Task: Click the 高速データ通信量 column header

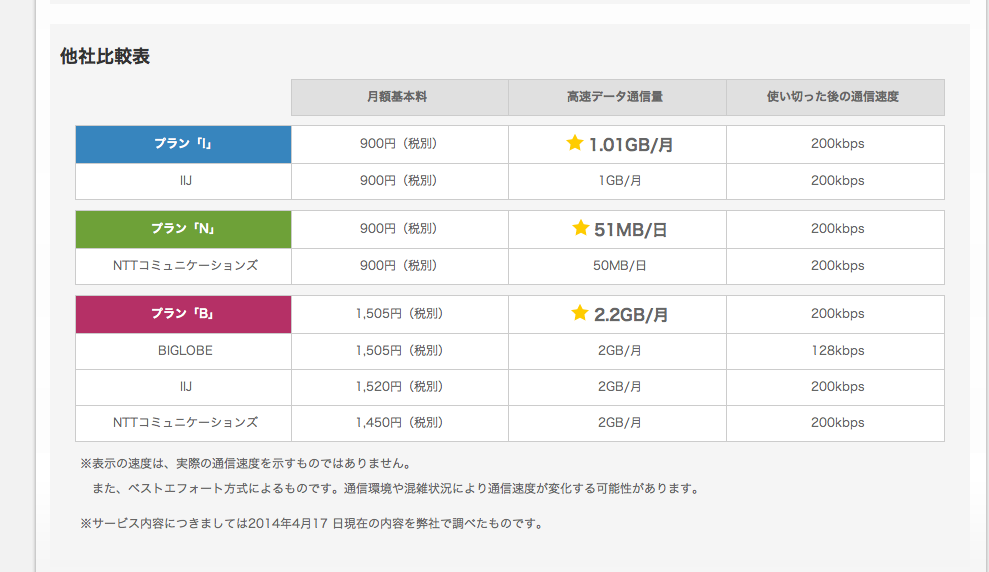Action: [x=616, y=97]
